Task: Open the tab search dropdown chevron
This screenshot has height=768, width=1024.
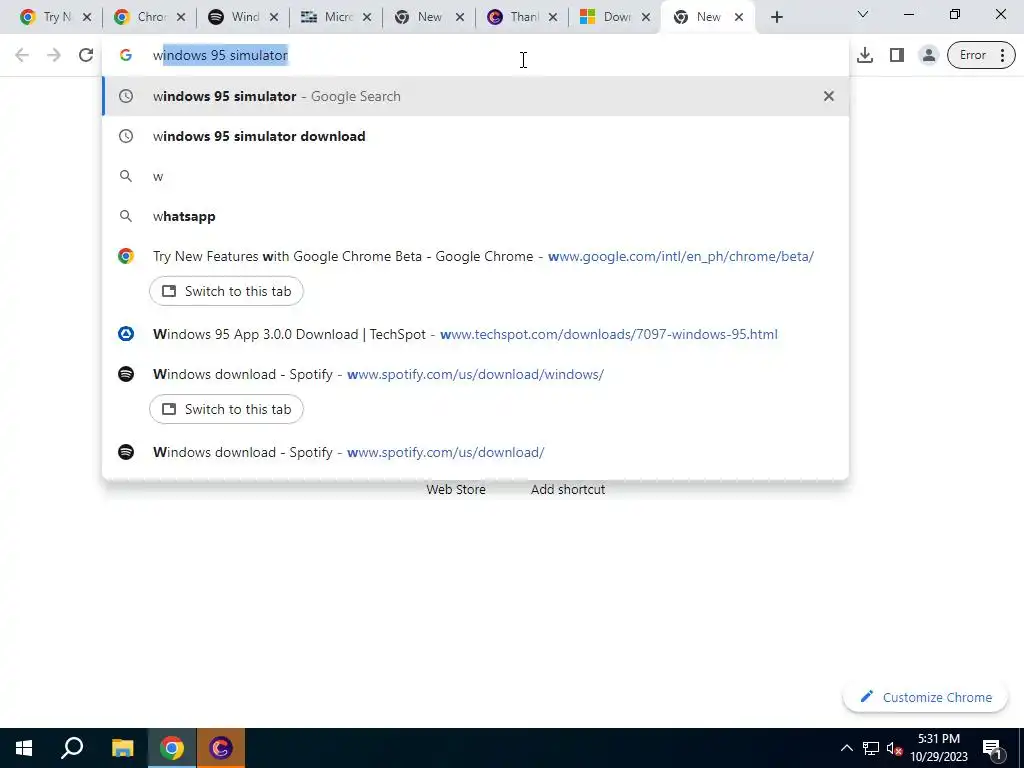Action: (x=863, y=14)
